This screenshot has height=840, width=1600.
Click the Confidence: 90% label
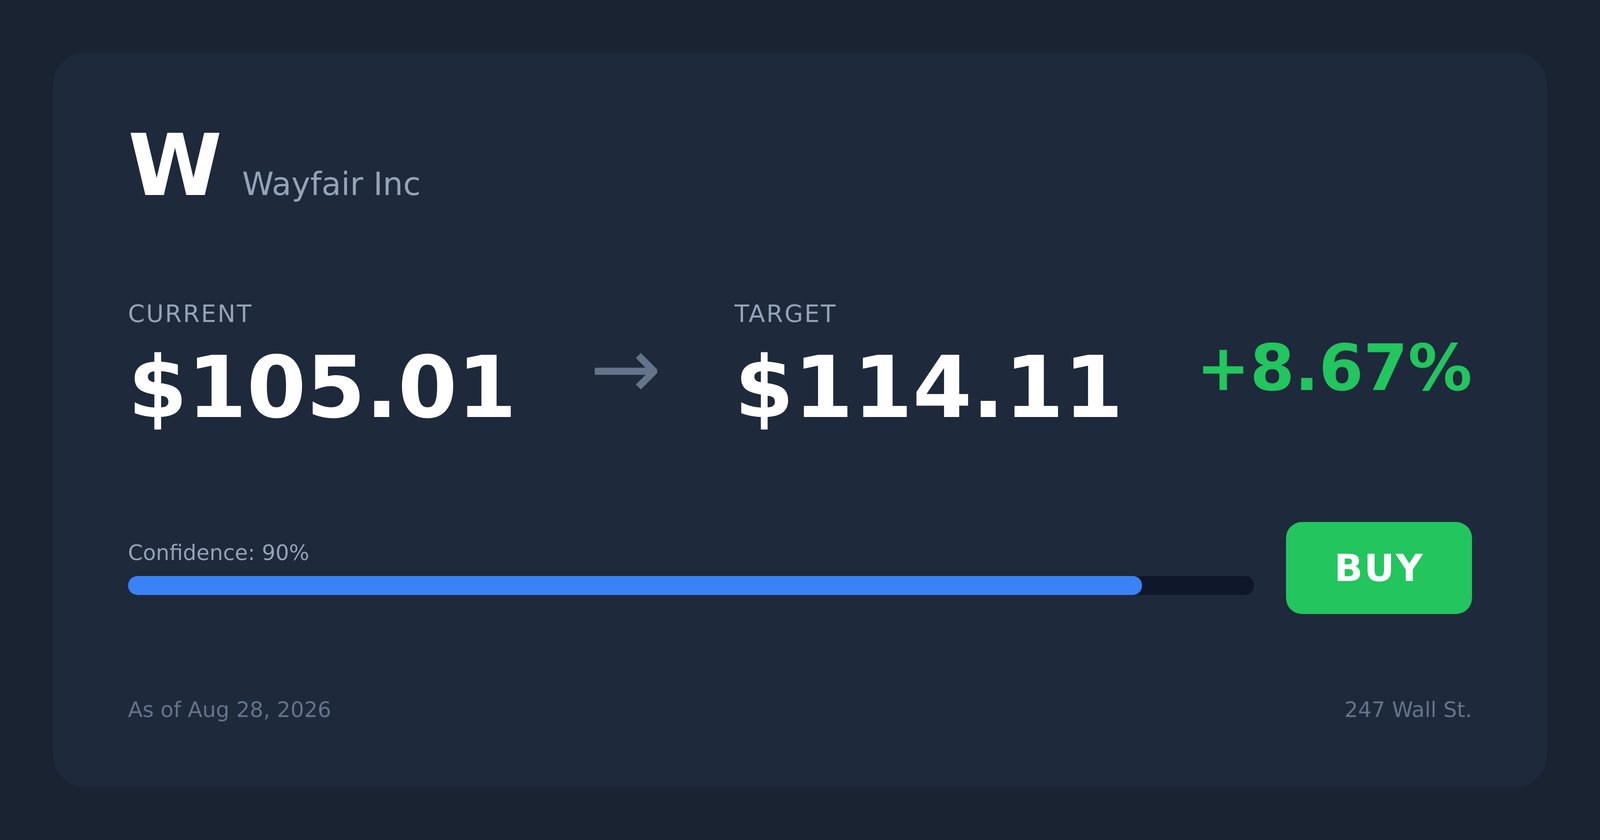[218, 553]
